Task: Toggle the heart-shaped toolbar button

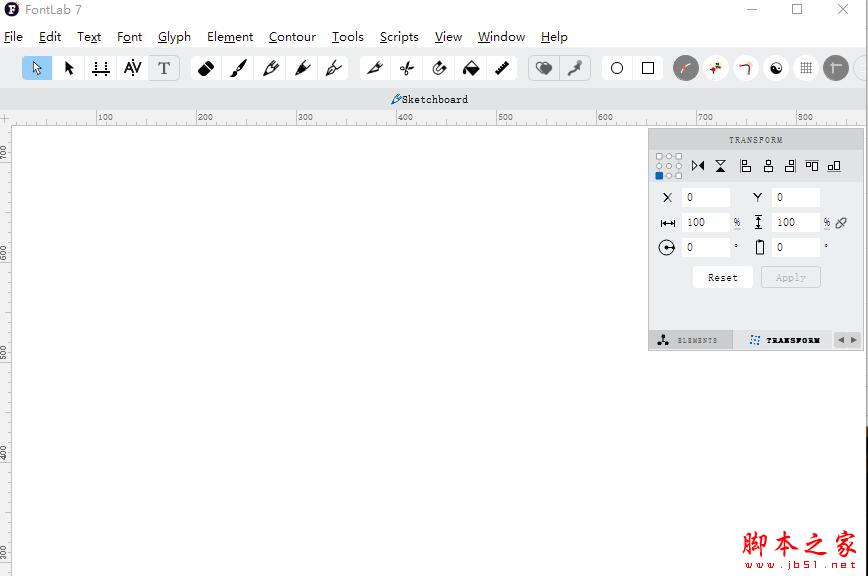Action: pos(544,68)
